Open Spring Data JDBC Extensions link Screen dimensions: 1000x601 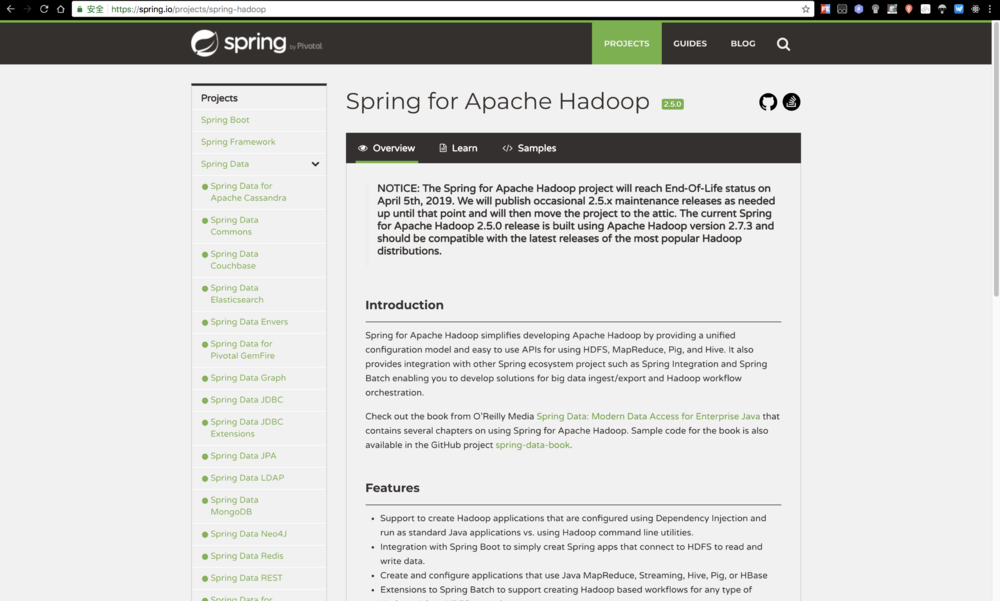tap(247, 427)
